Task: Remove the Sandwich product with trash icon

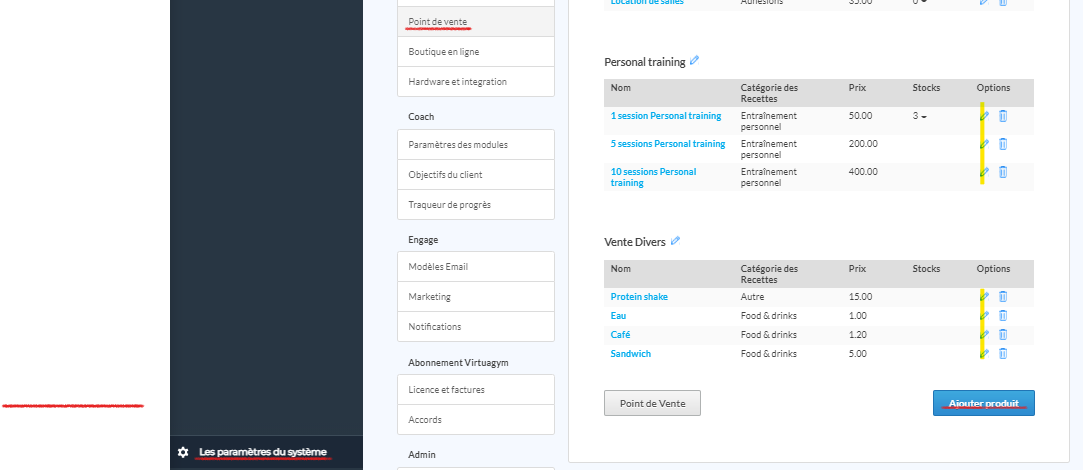Action: [1003, 354]
